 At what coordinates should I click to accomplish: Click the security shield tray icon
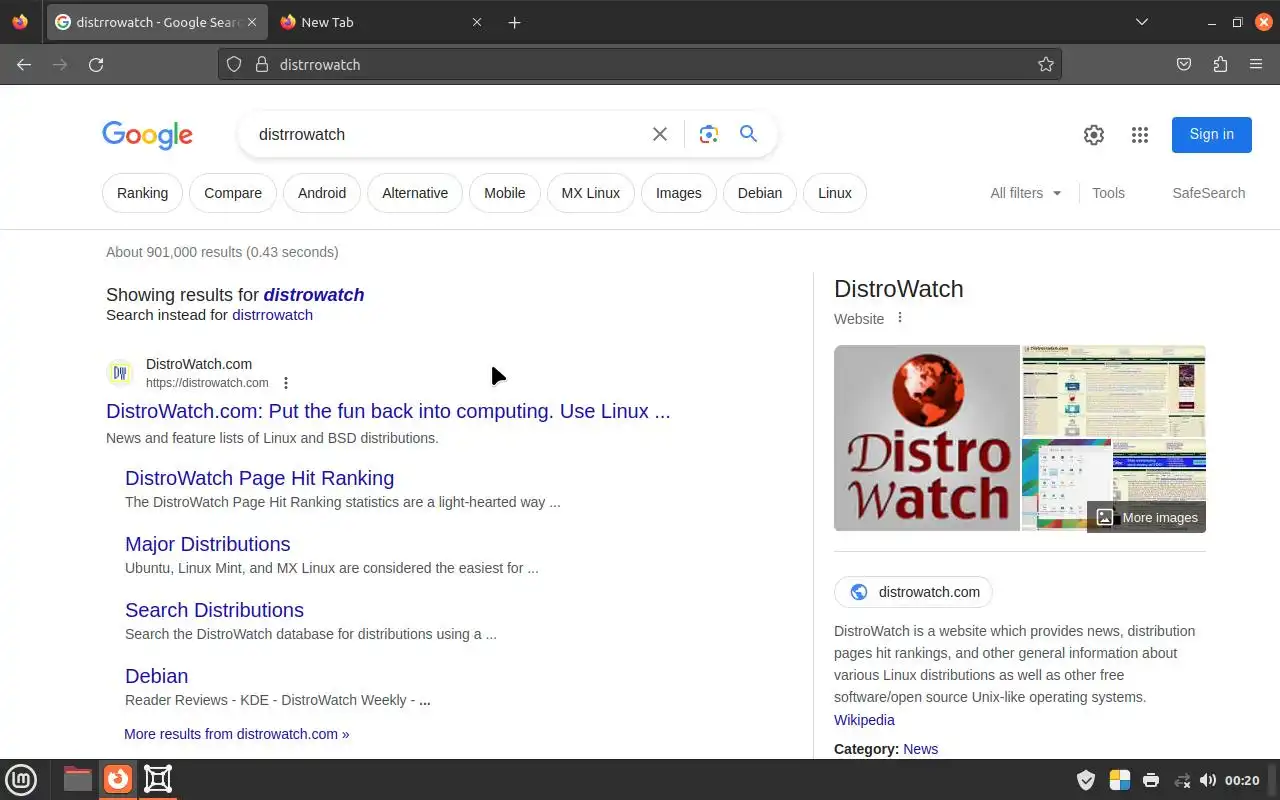(1086, 780)
